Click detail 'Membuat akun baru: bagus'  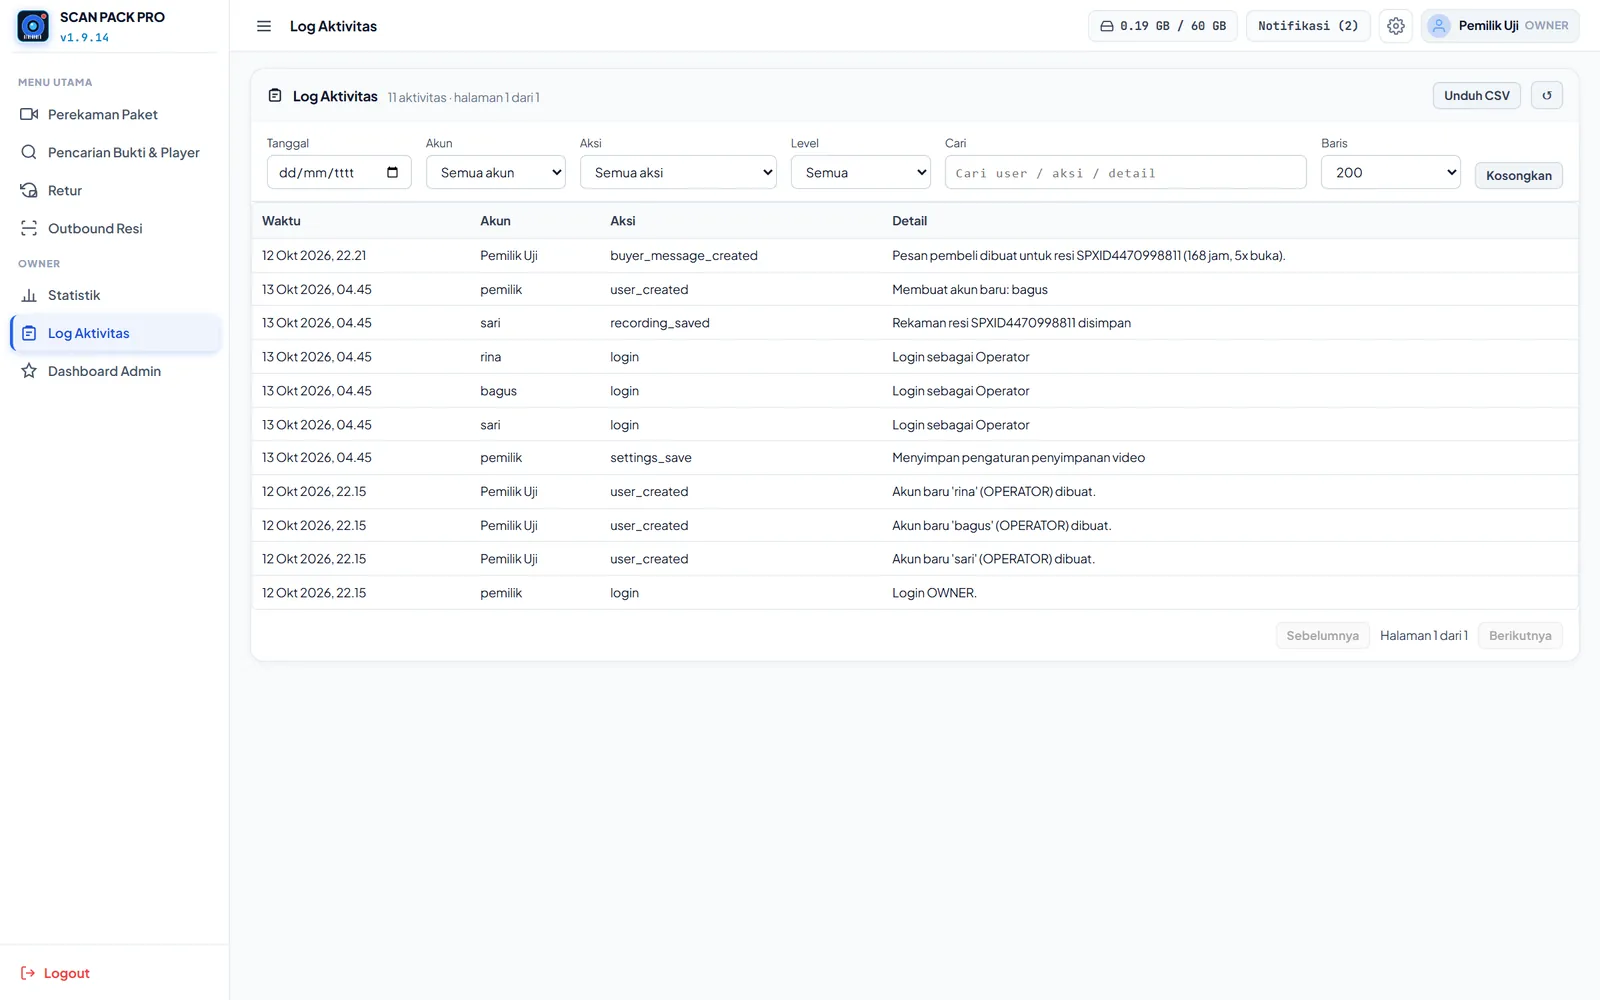[970, 289]
